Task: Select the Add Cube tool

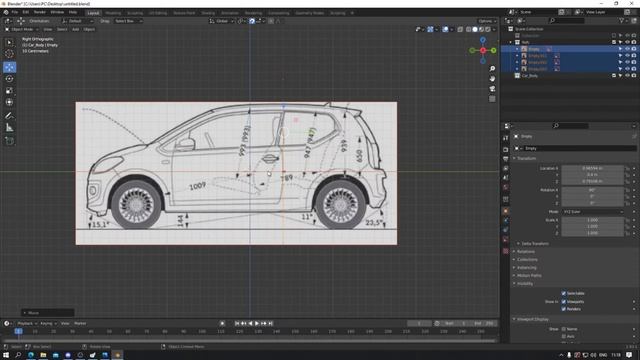Action: pyautogui.click(x=9, y=141)
